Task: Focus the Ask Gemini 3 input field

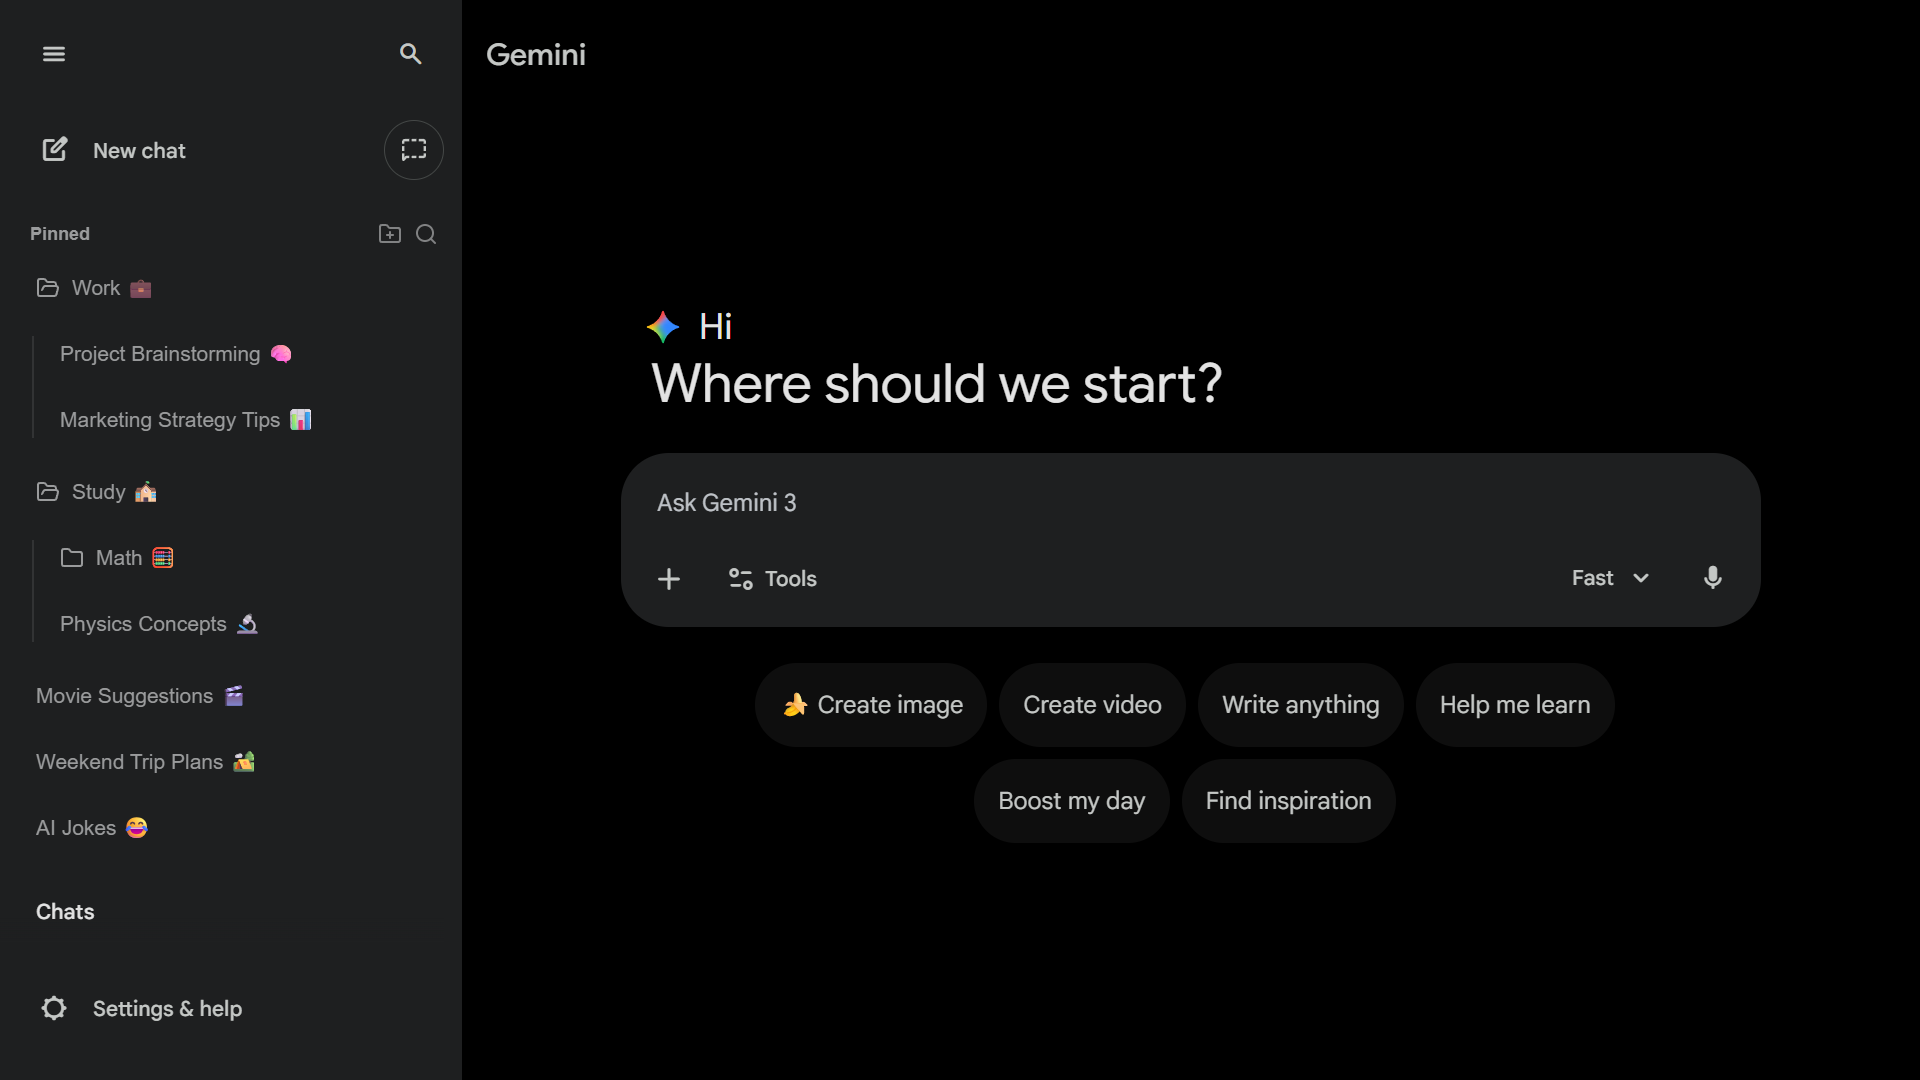Action: (x=1190, y=503)
